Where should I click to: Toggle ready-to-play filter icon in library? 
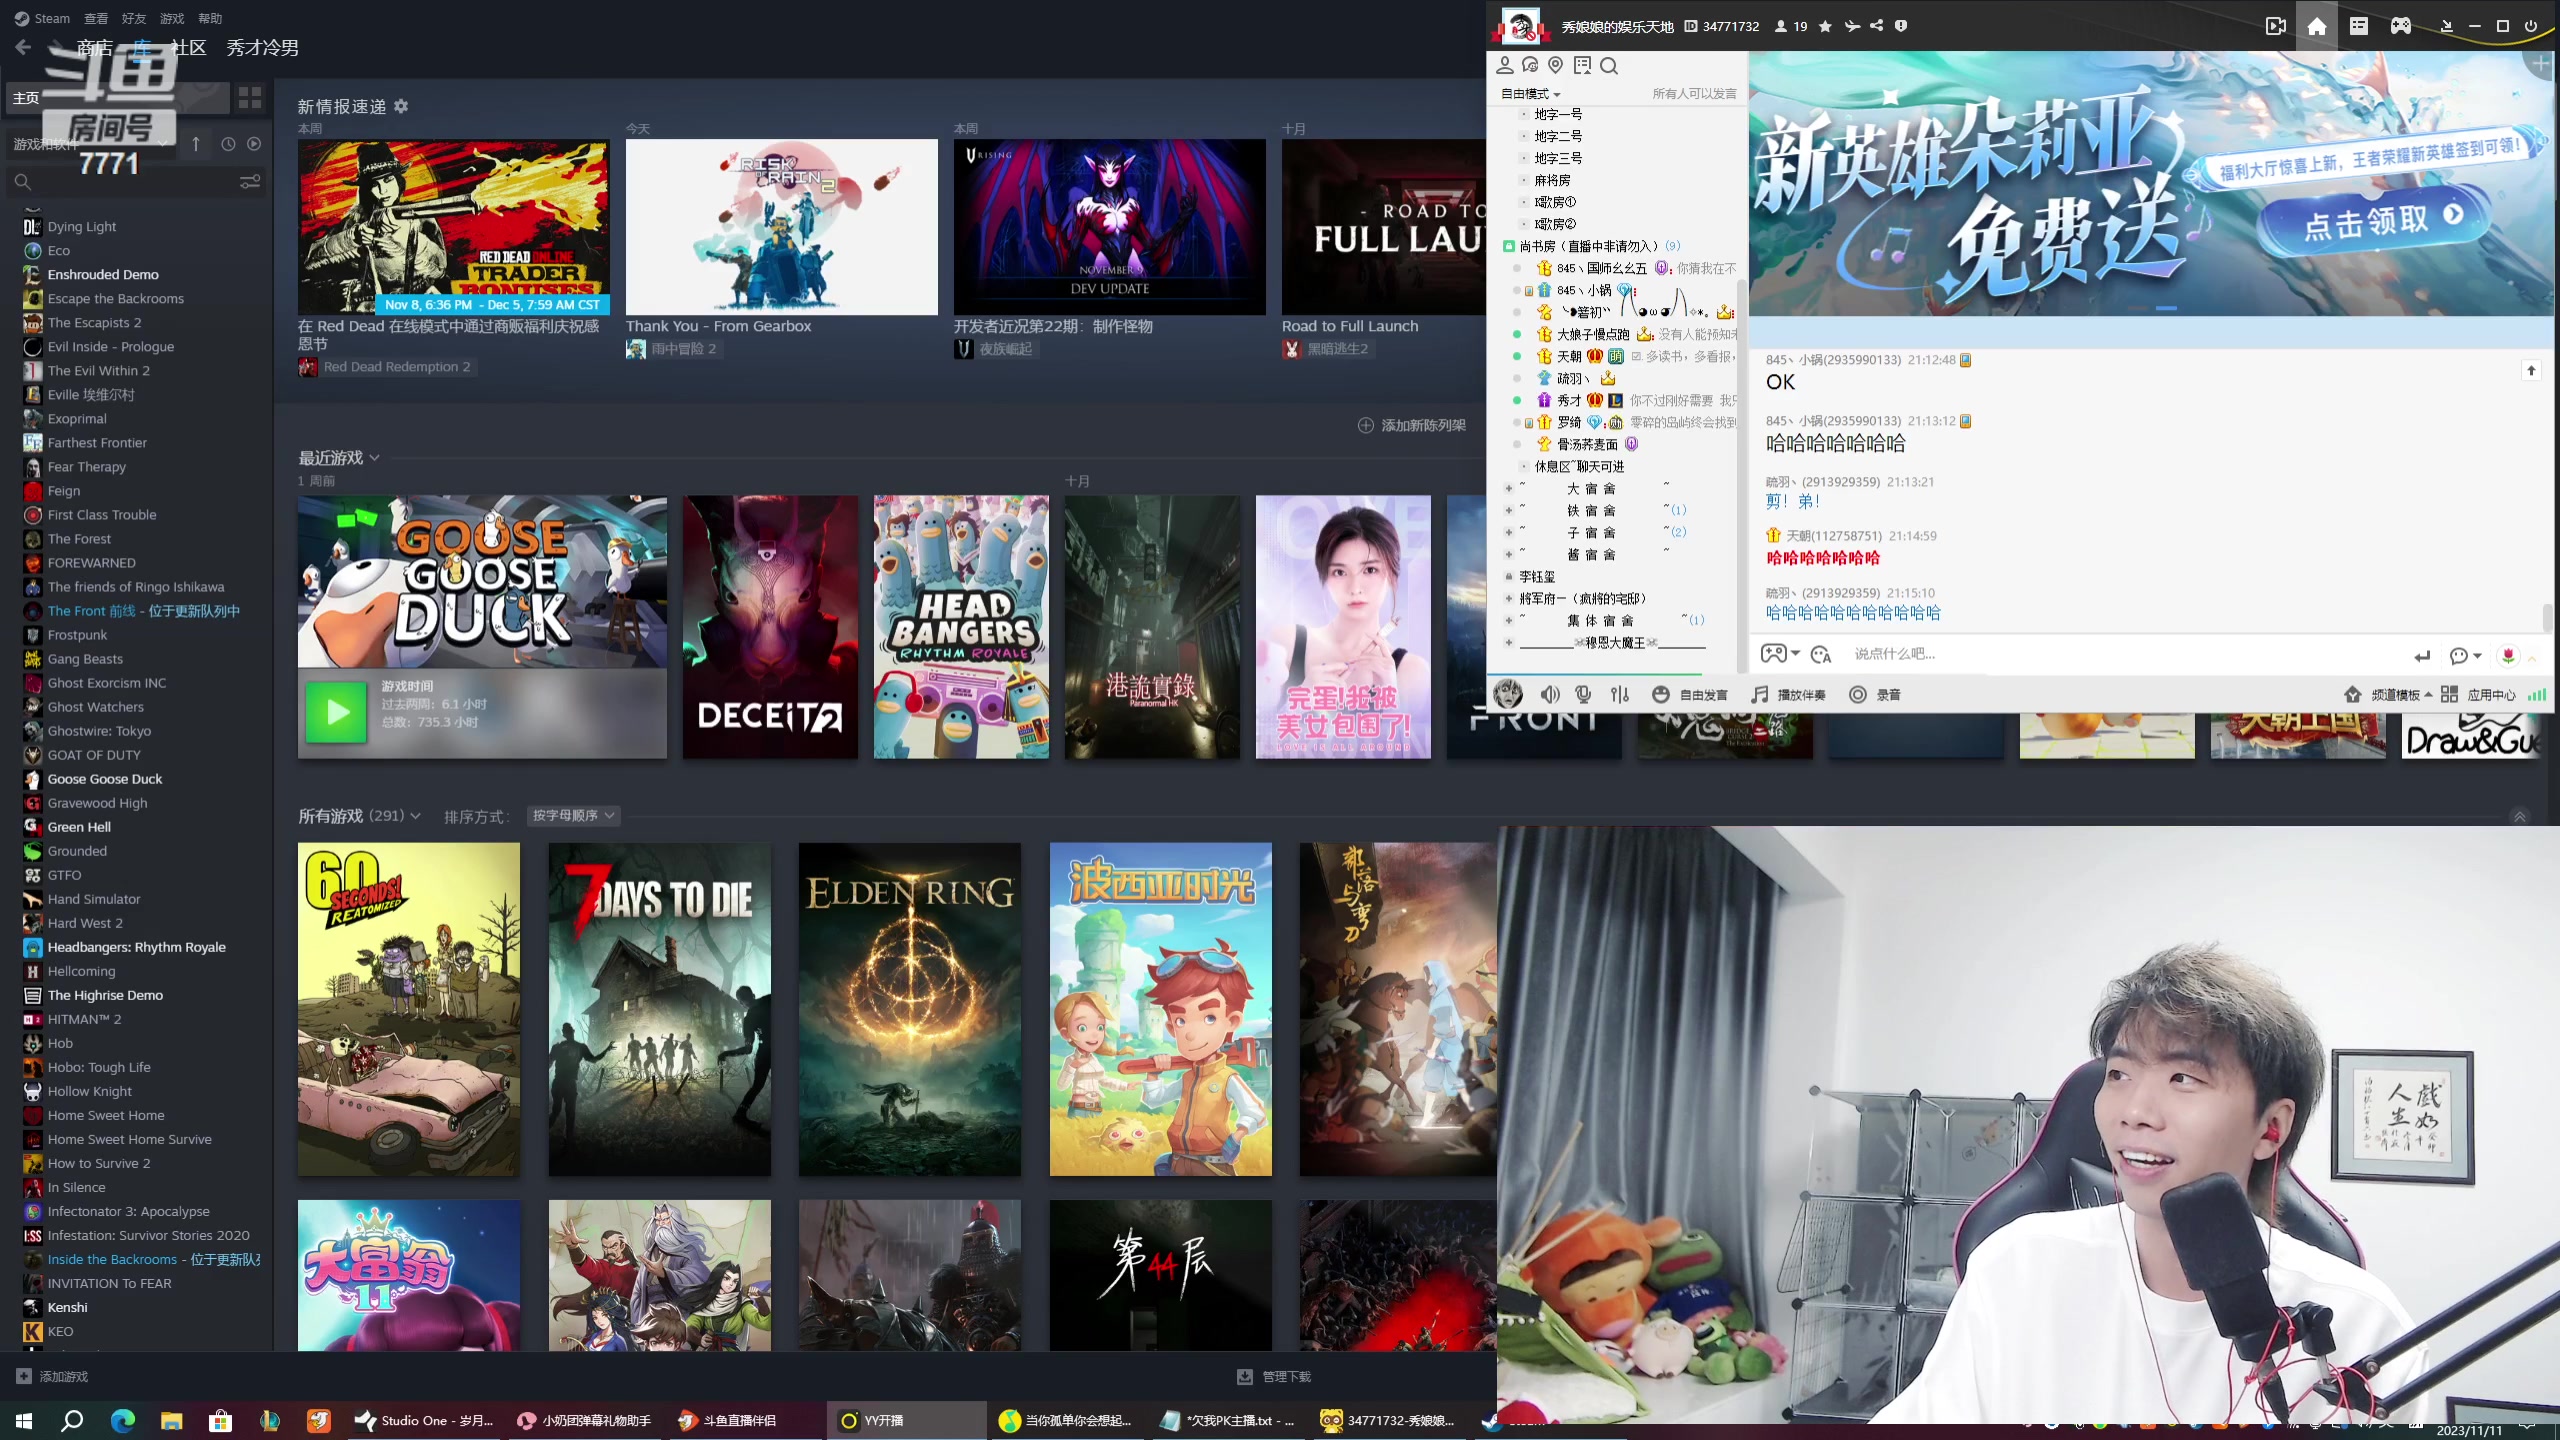(x=254, y=144)
